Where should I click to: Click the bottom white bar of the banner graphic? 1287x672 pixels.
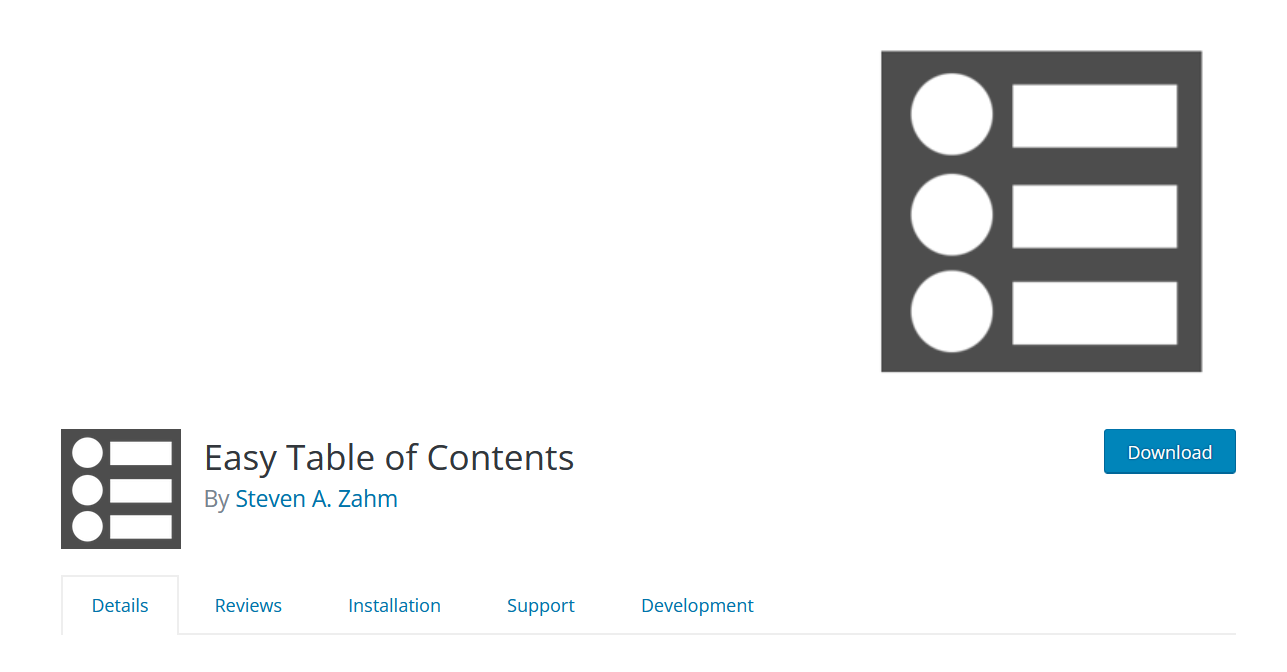click(x=1096, y=312)
